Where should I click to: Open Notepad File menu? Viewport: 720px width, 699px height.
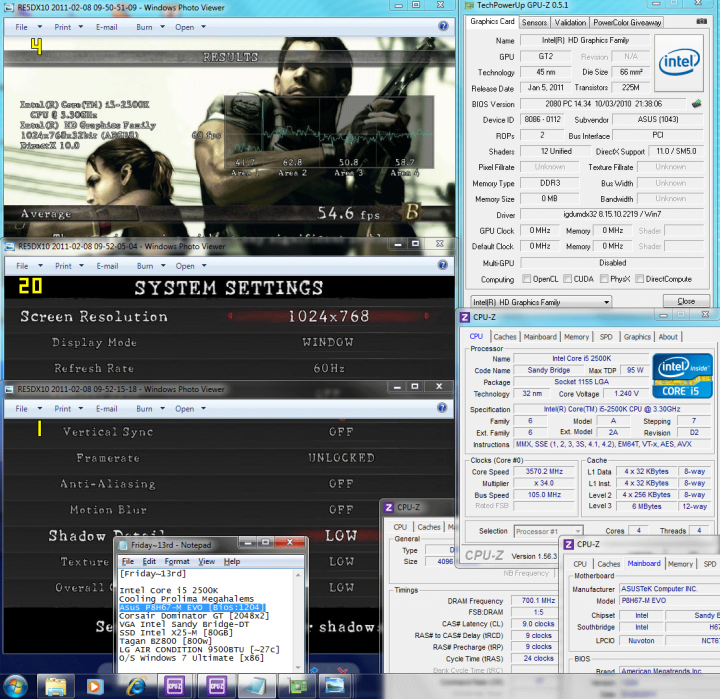(128, 561)
